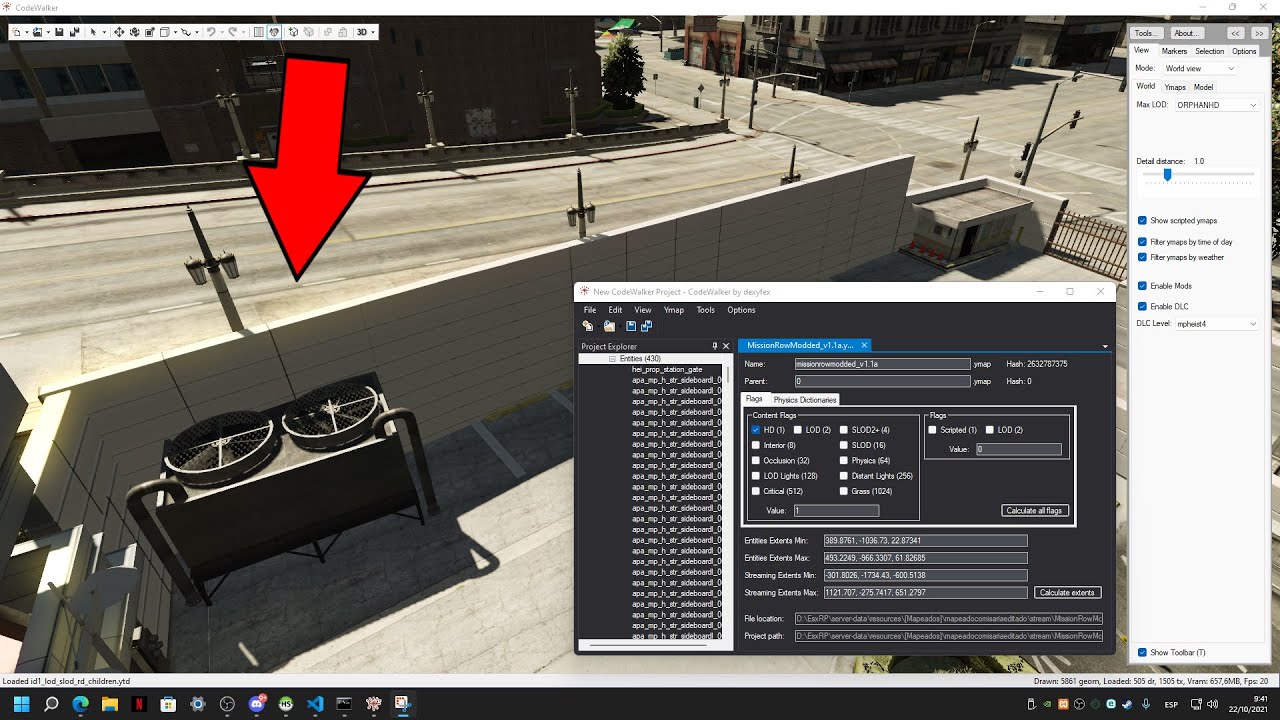
Task: Click the Entities Extents Min field
Action: pyautogui.click(x=925, y=541)
